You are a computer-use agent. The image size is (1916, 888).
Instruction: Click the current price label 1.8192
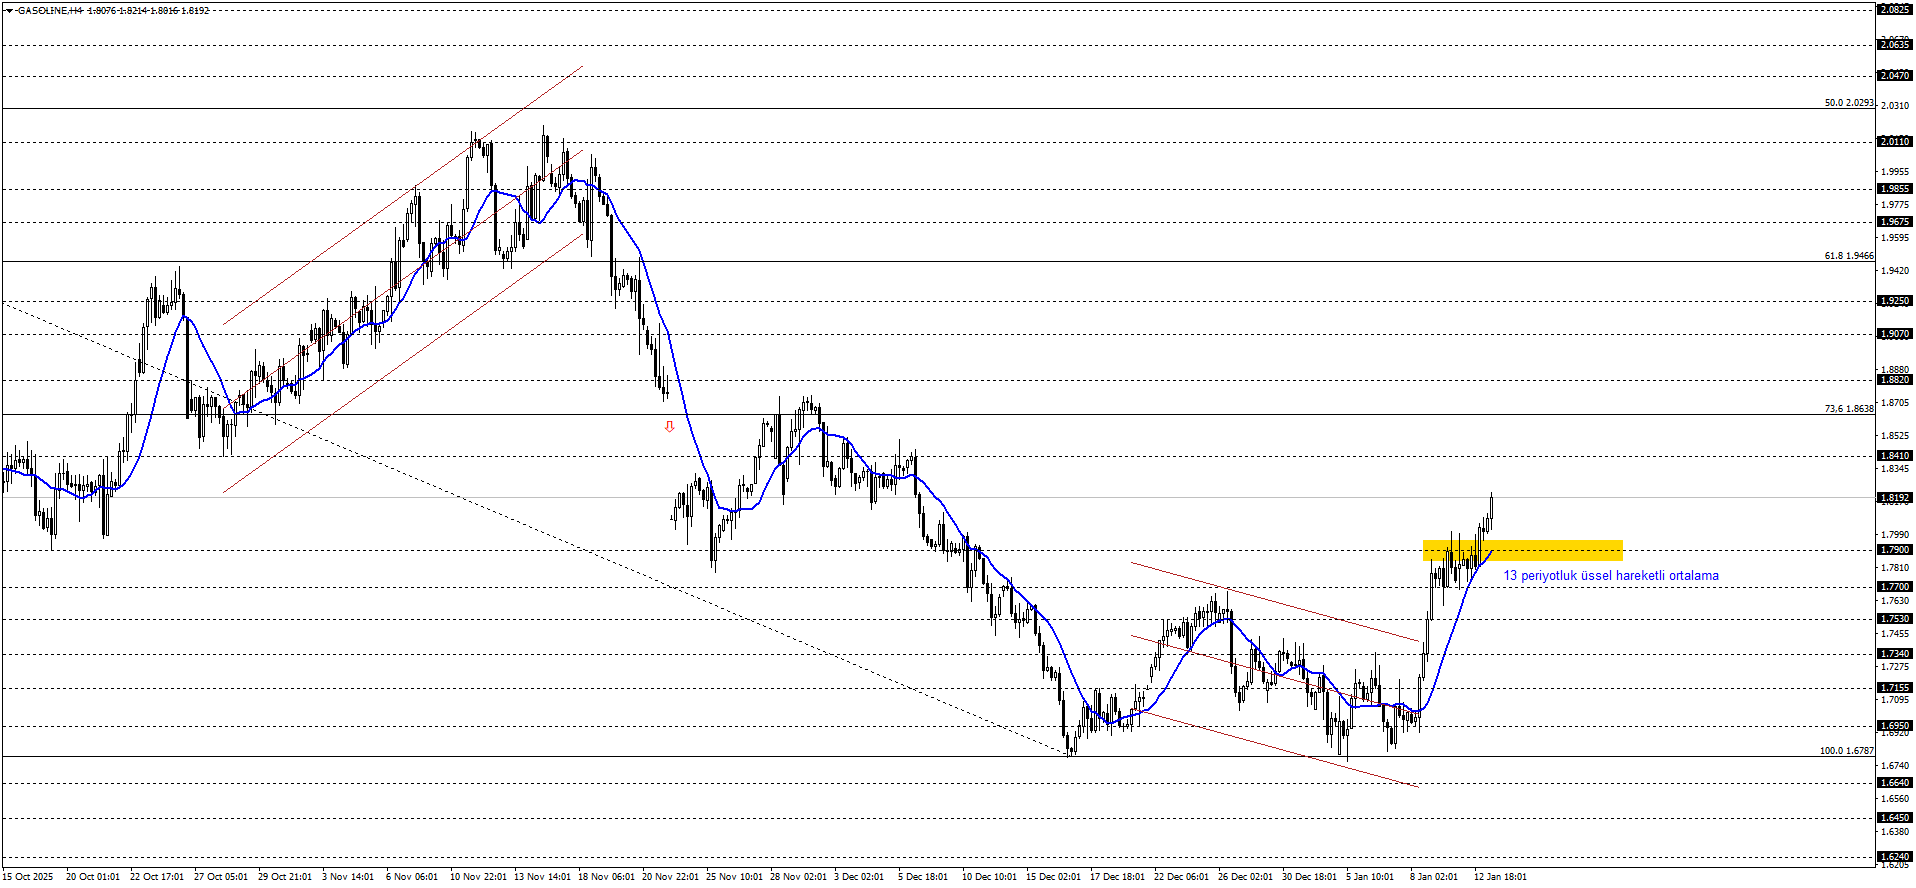1894,498
